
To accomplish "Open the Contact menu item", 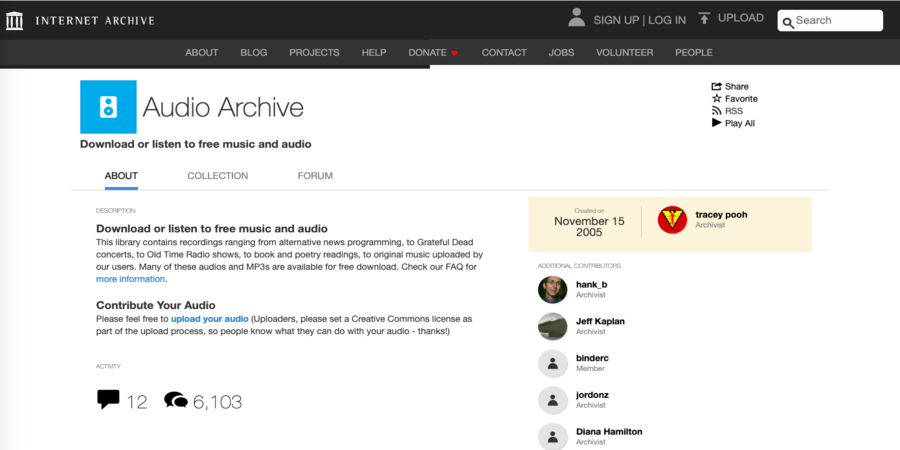I will (504, 53).
